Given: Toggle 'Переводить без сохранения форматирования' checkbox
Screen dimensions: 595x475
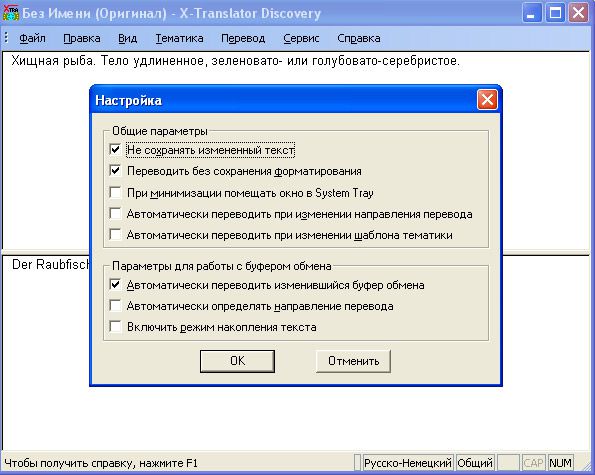Looking at the screenshot, I should (115, 170).
